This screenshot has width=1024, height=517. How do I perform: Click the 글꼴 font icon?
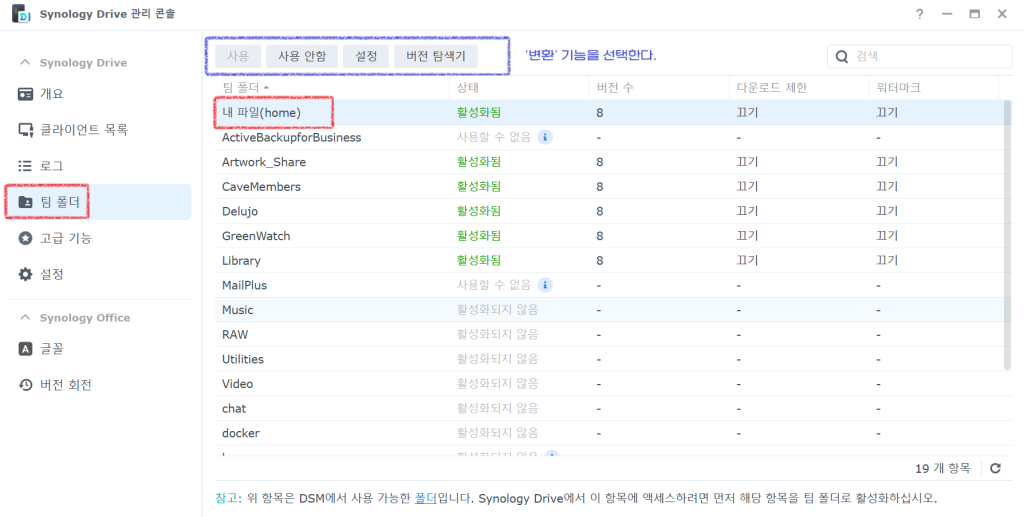click(x=25, y=349)
